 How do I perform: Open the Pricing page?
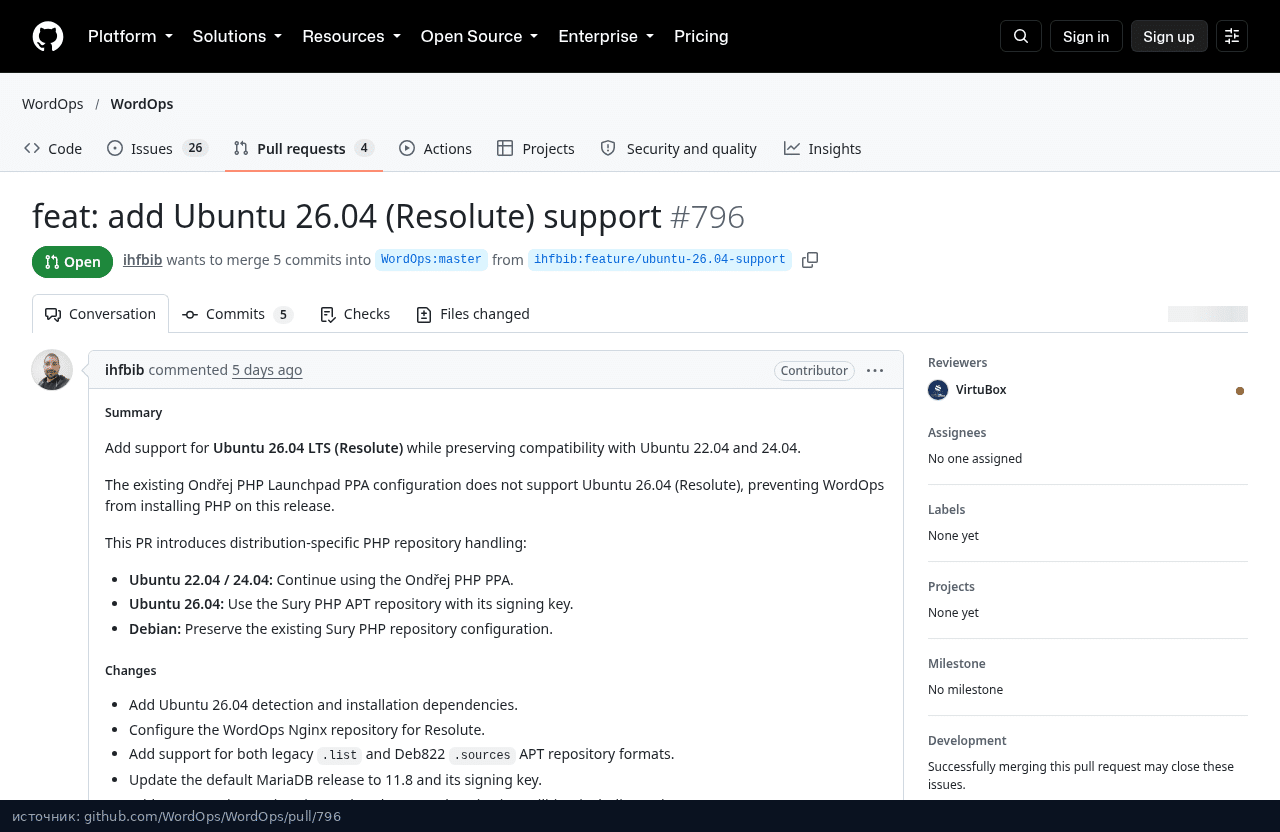click(x=701, y=36)
